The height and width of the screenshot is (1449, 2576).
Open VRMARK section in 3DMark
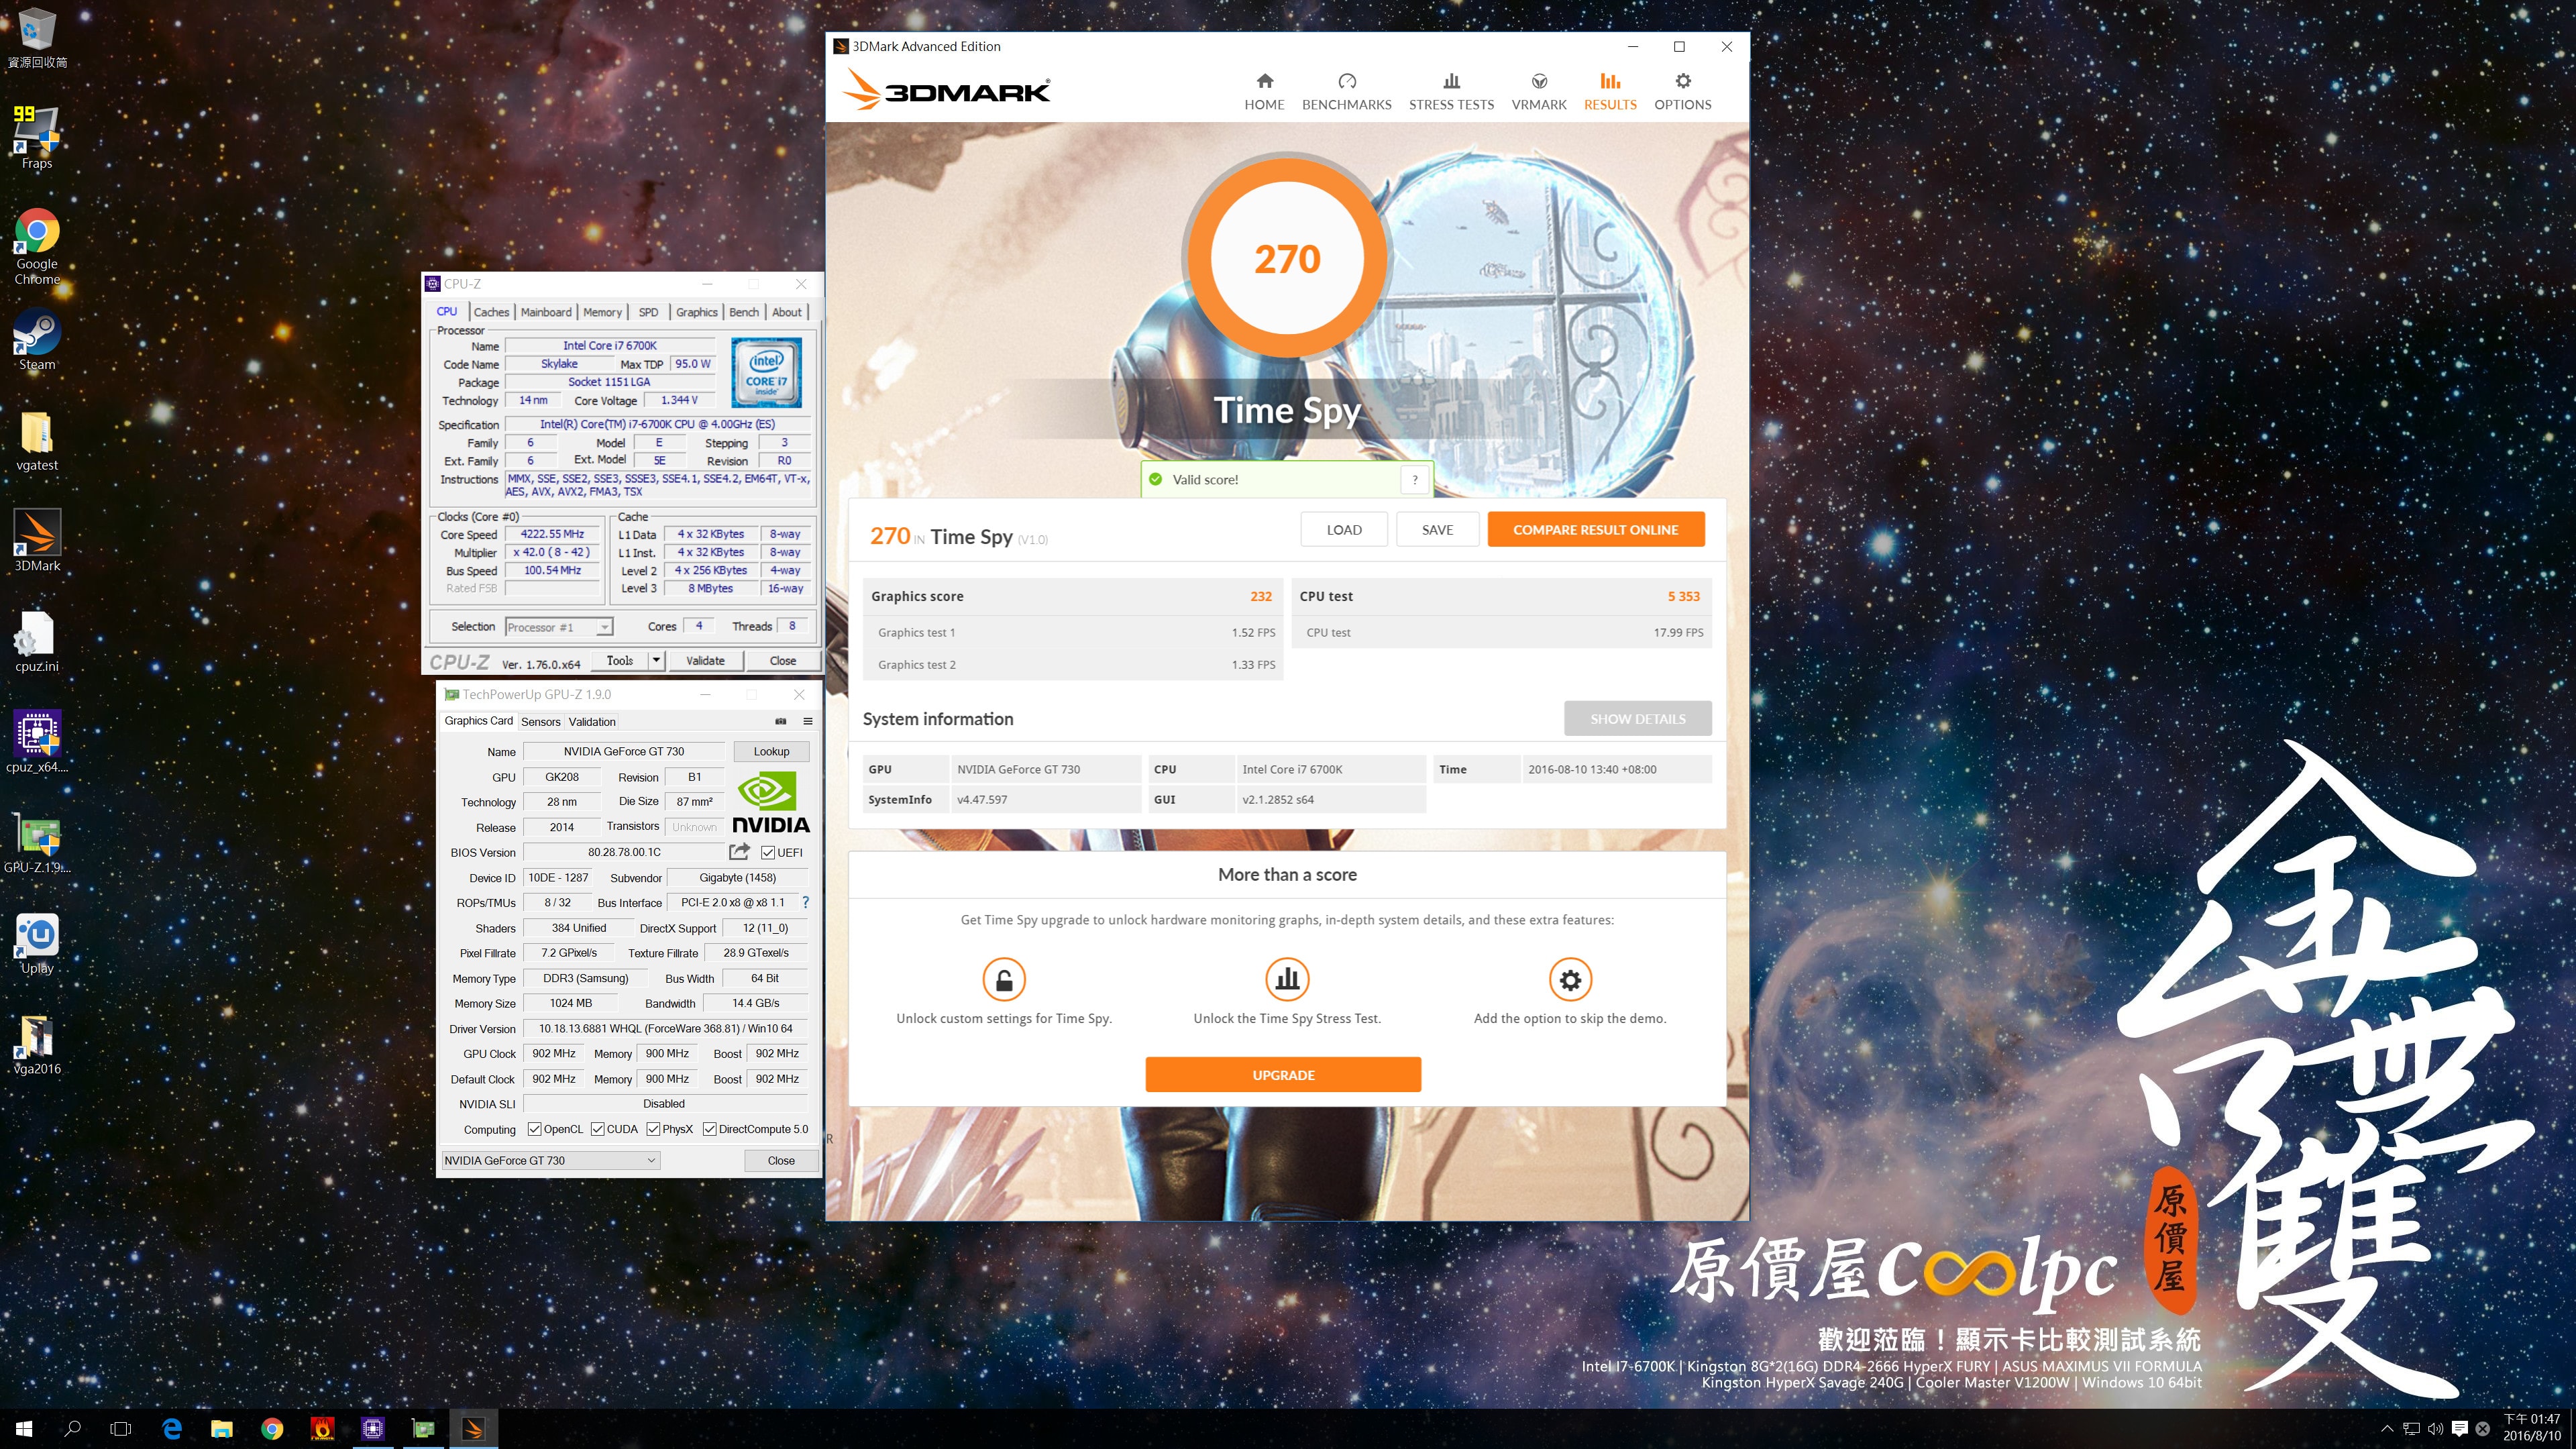1539,91
